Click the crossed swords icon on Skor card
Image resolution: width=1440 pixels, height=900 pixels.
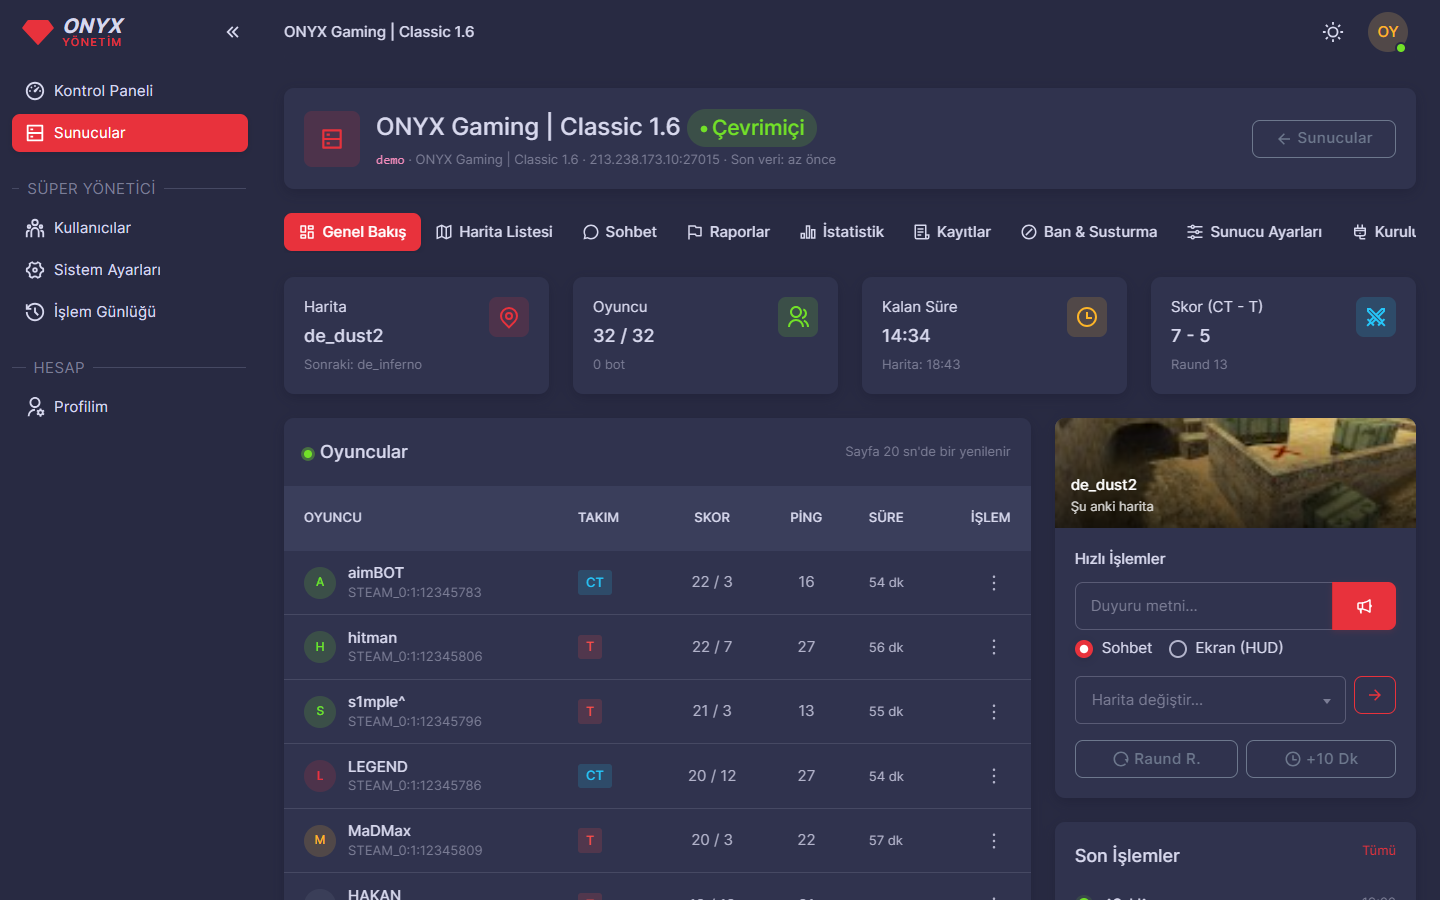click(1376, 317)
